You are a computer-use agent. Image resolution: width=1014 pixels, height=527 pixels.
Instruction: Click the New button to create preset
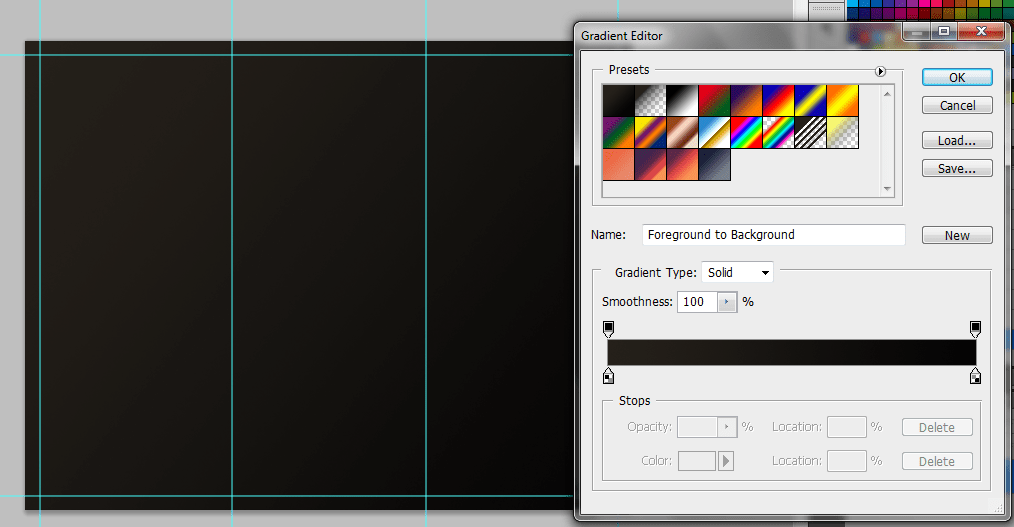957,235
